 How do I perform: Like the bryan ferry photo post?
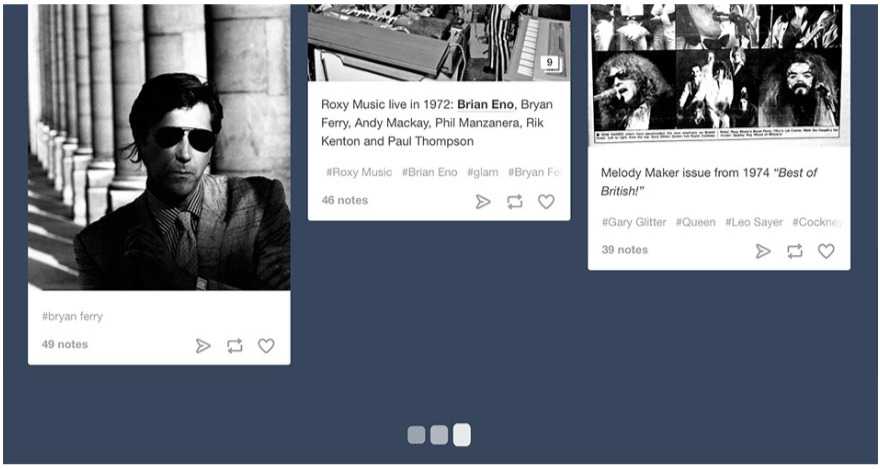[x=266, y=346]
